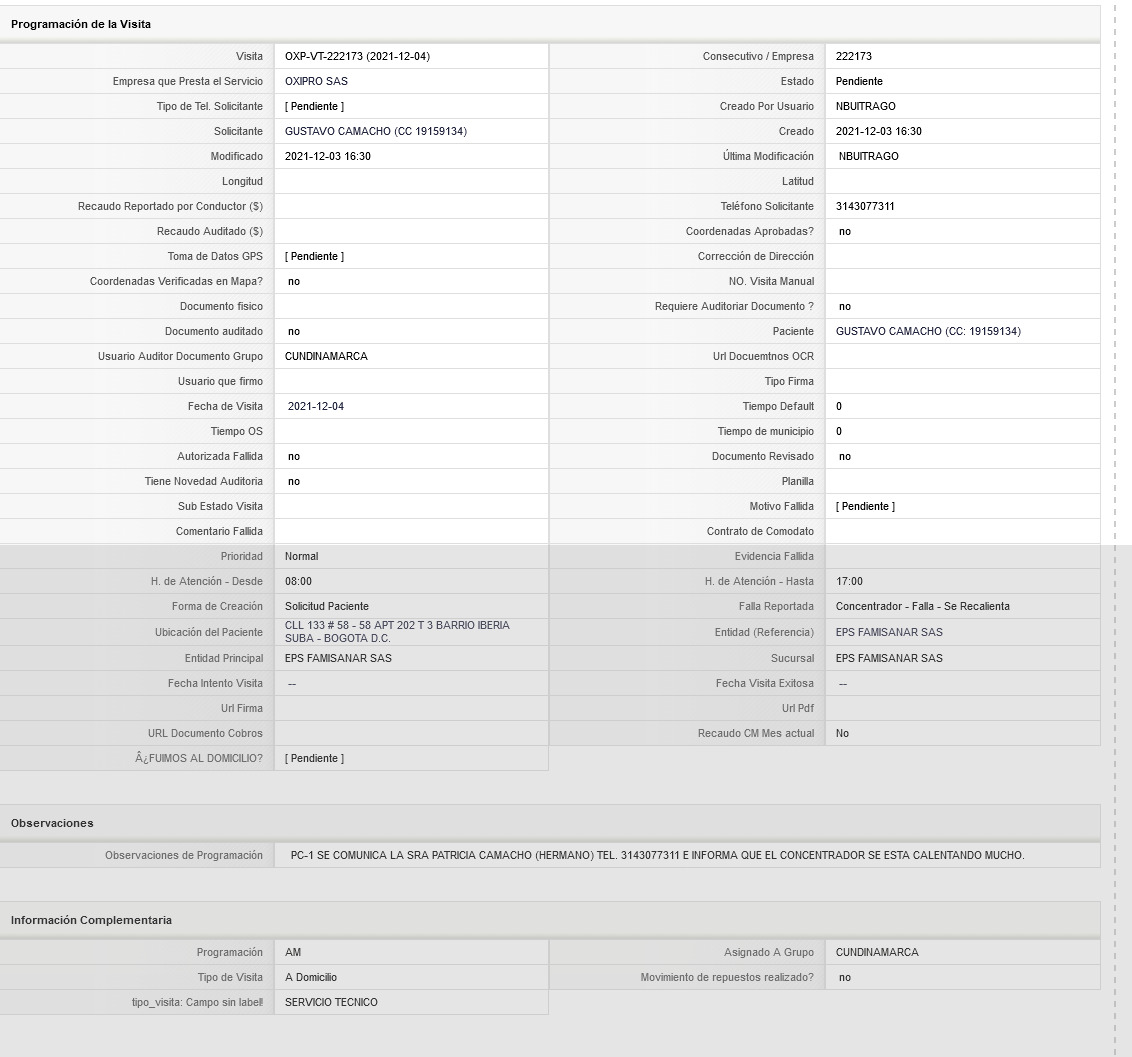Click Motivo Fallida [ Pendiente ] value

click(x=865, y=507)
